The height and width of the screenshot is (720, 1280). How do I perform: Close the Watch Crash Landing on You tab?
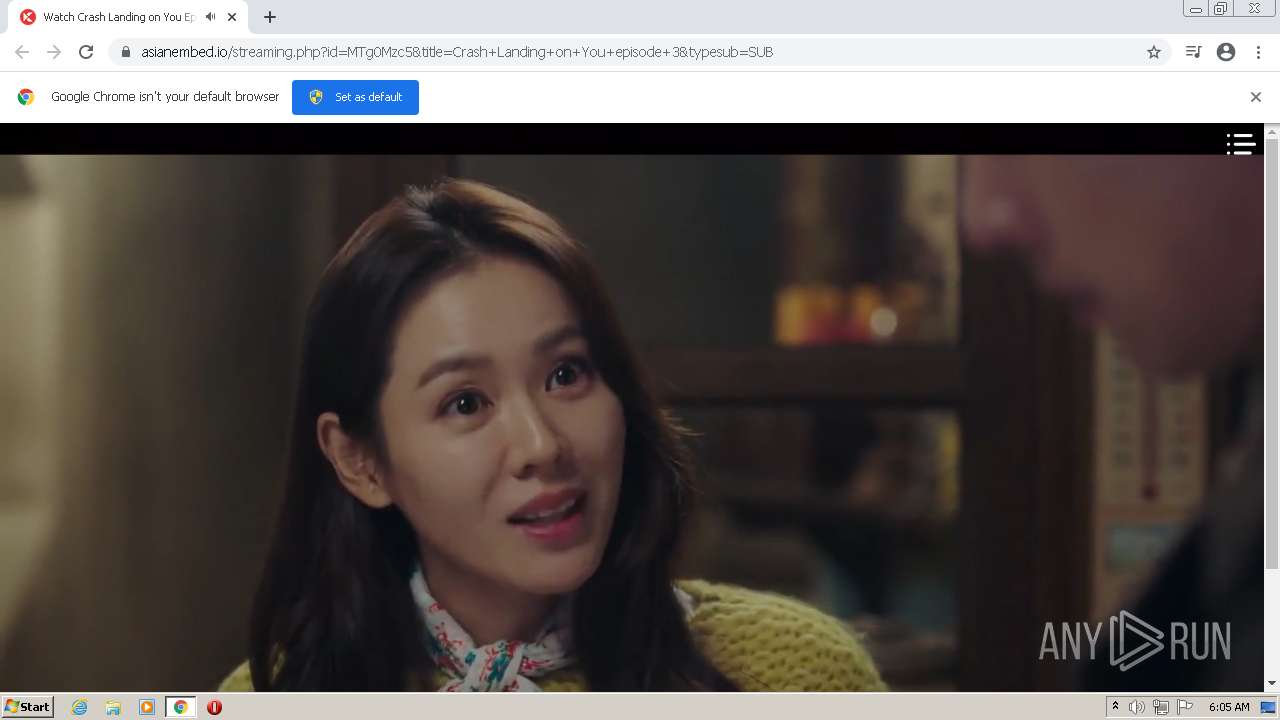click(232, 17)
